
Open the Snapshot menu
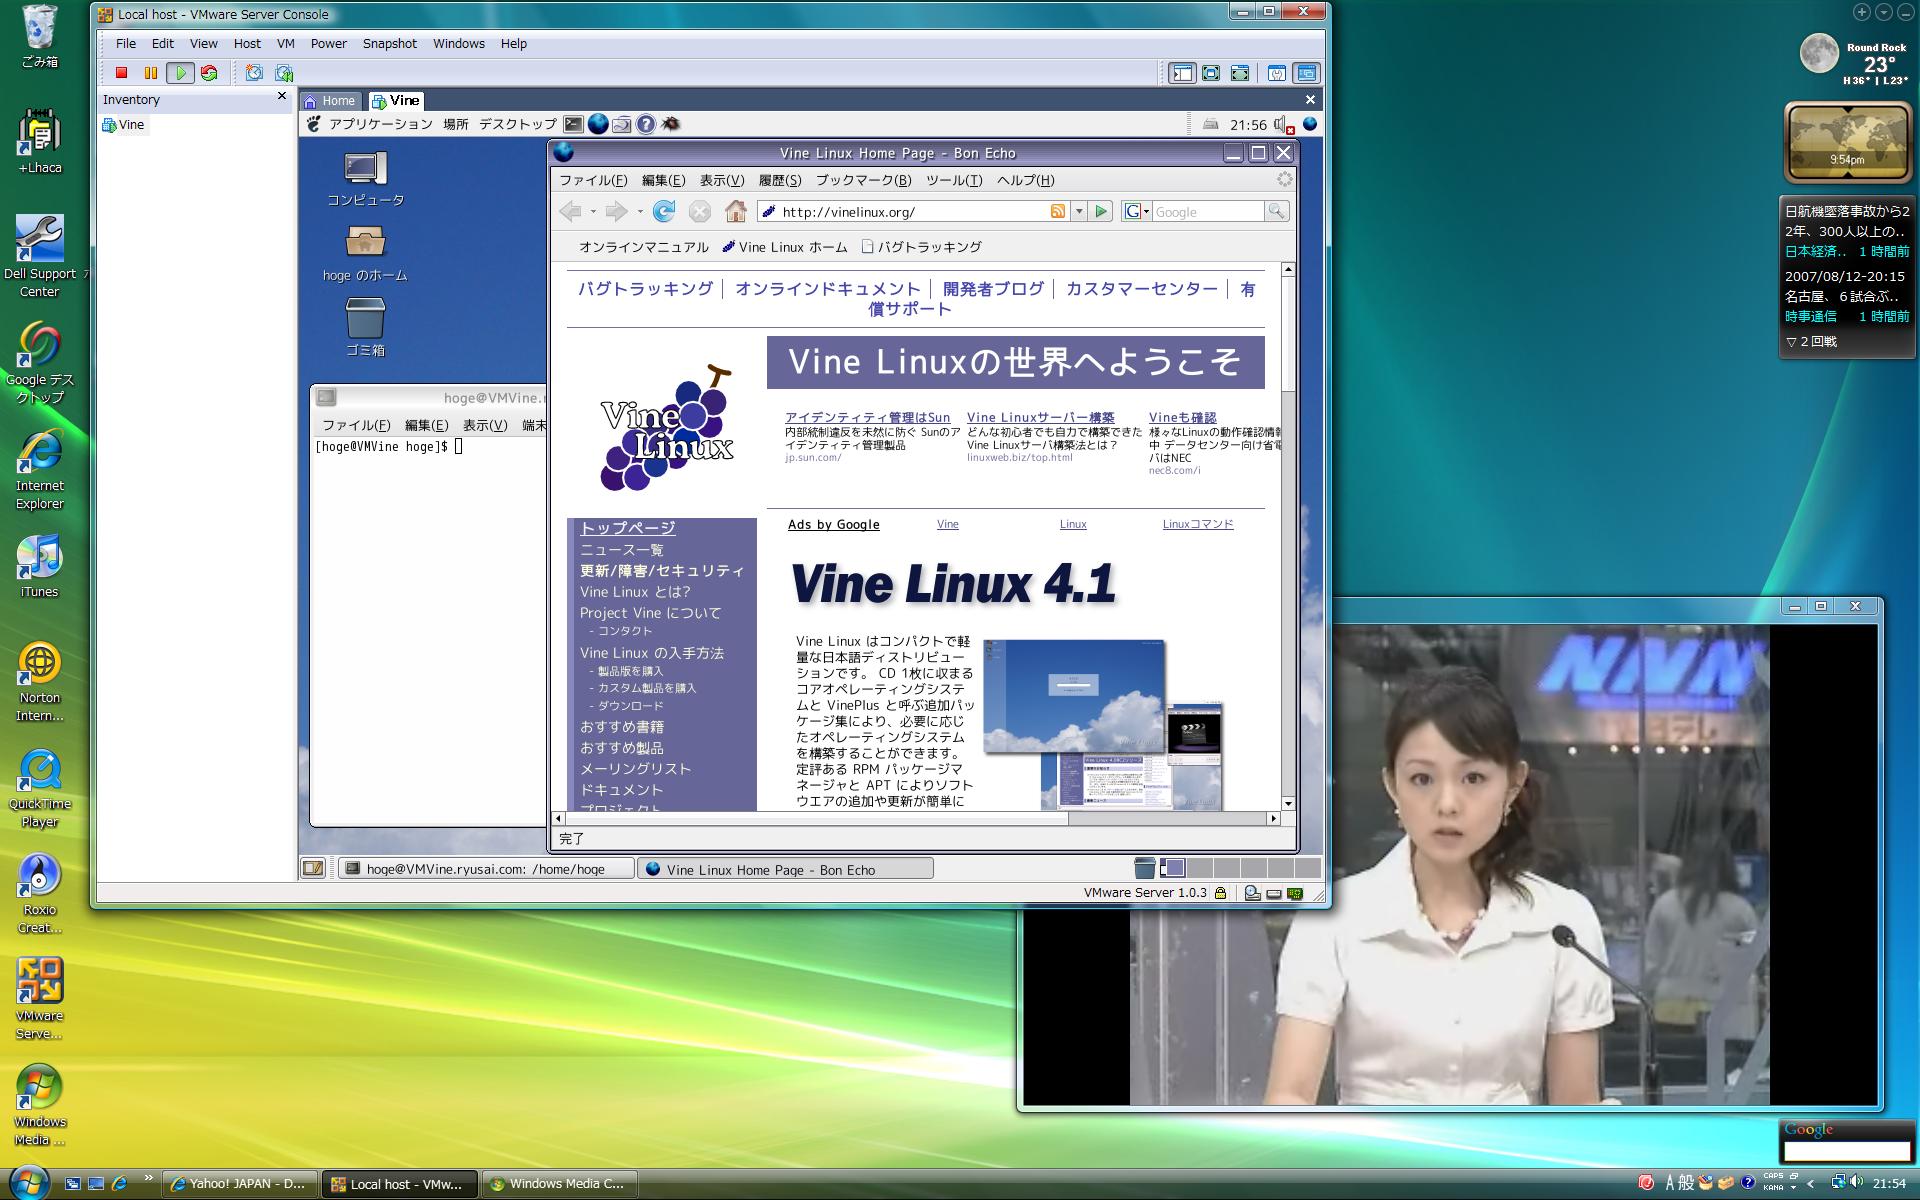[389, 44]
